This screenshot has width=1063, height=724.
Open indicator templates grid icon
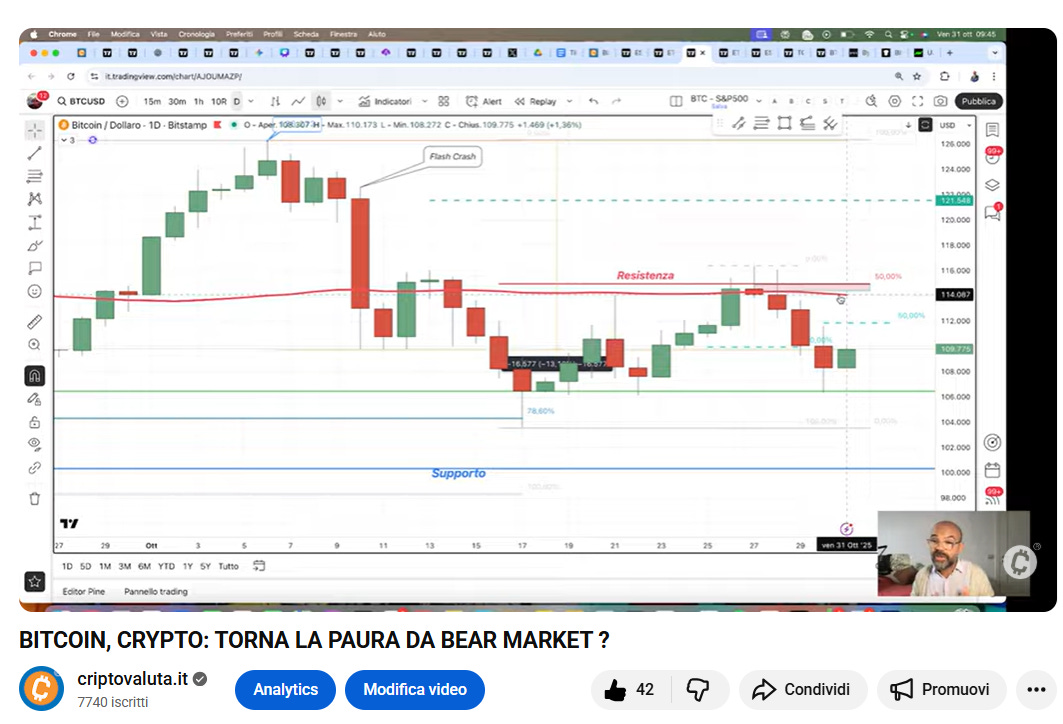point(443,101)
